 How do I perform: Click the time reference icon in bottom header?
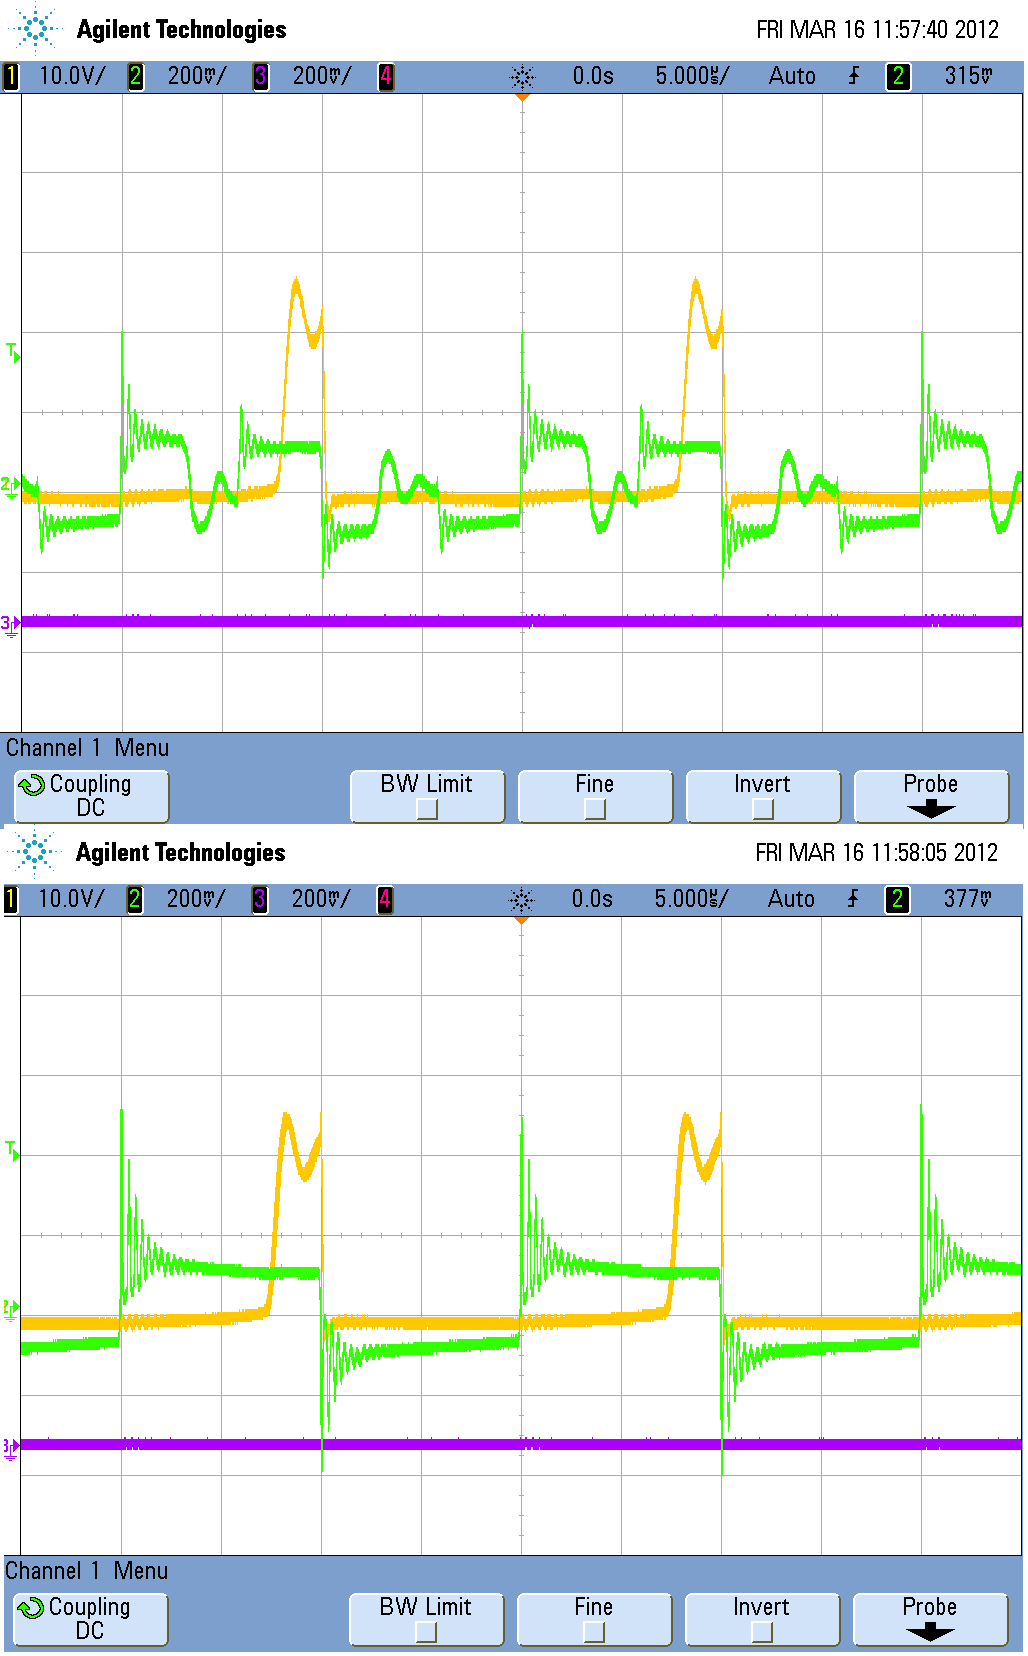click(x=522, y=900)
